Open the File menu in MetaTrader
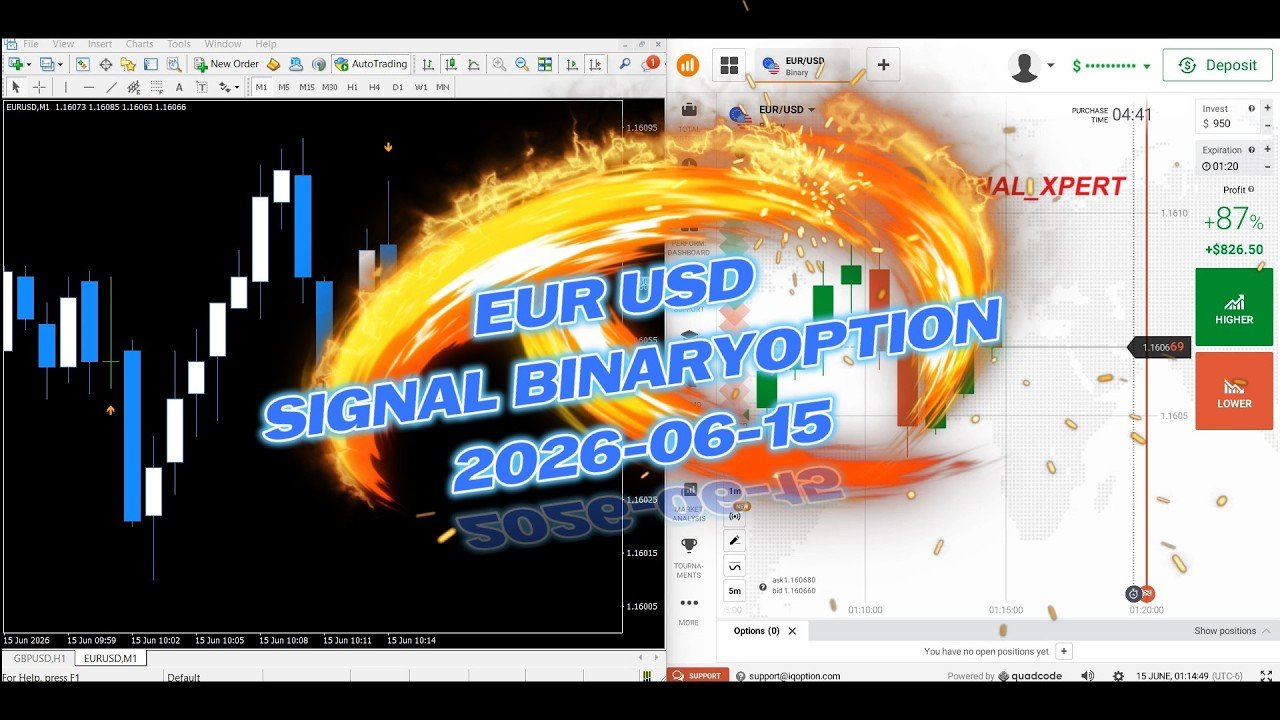Image resolution: width=1280 pixels, height=720 pixels. 31,44
